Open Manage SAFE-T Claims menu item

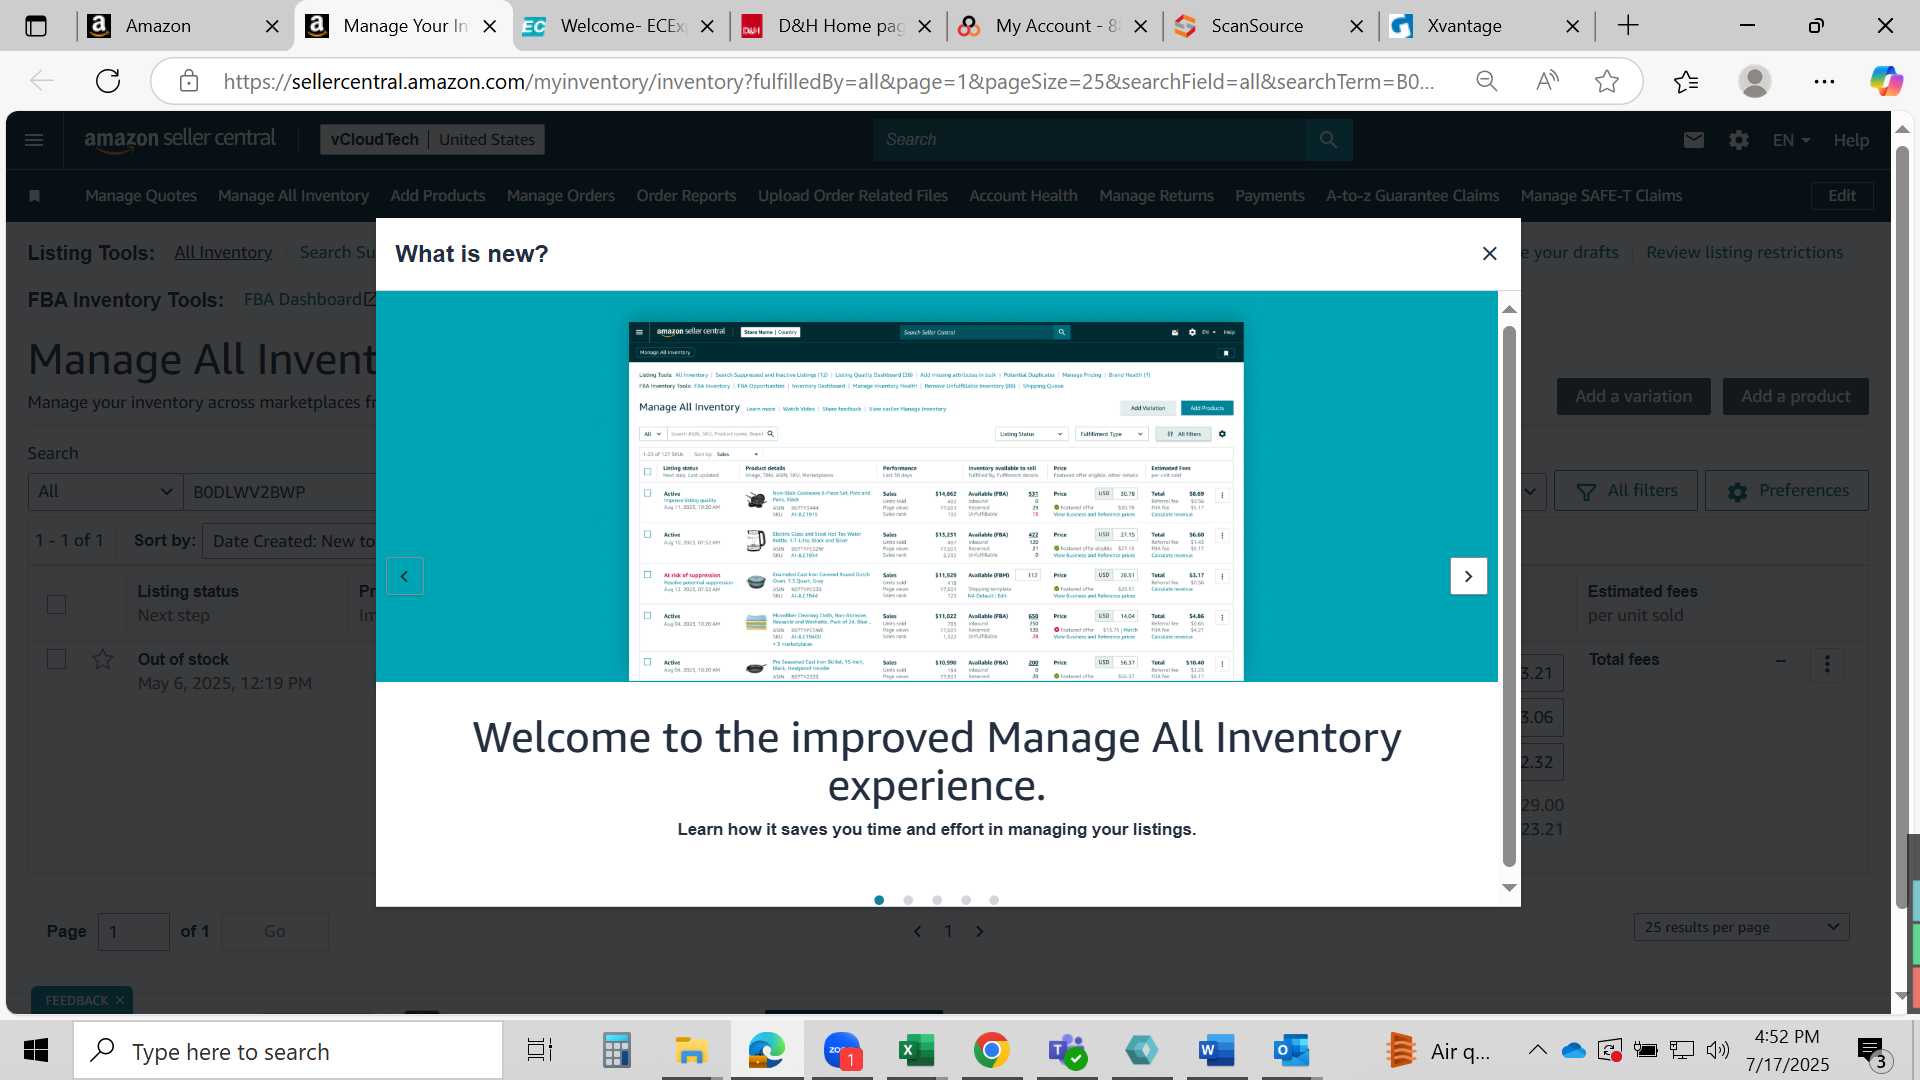click(x=1601, y=196)
